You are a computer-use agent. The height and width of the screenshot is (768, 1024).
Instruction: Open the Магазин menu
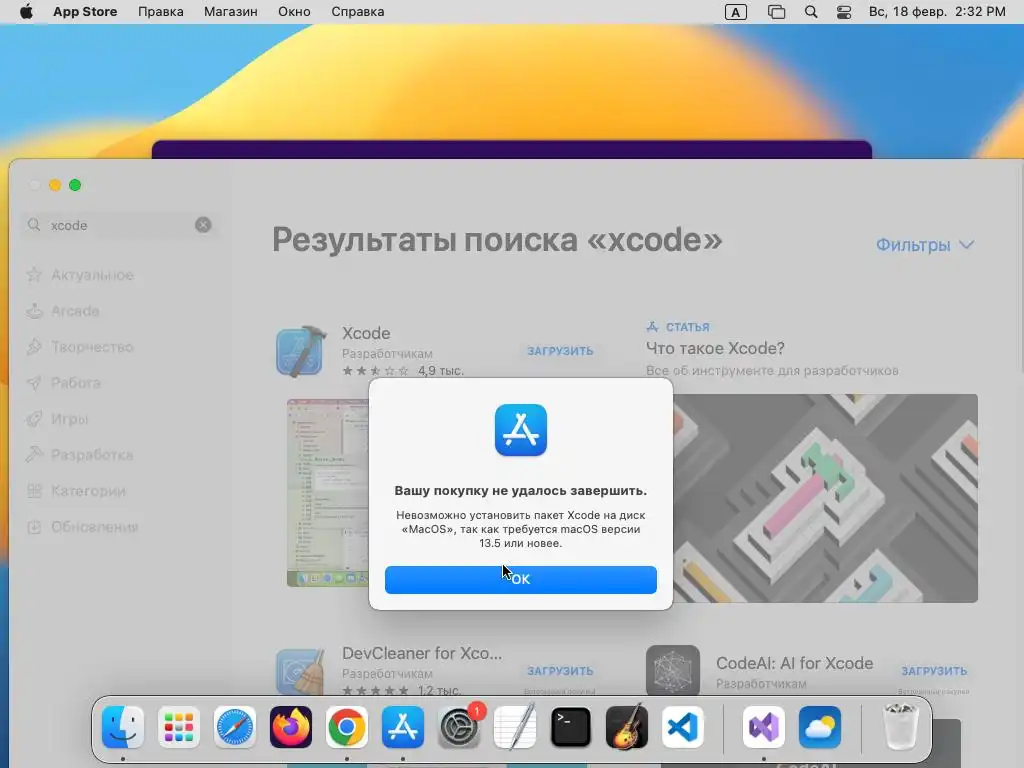[231, 12]
